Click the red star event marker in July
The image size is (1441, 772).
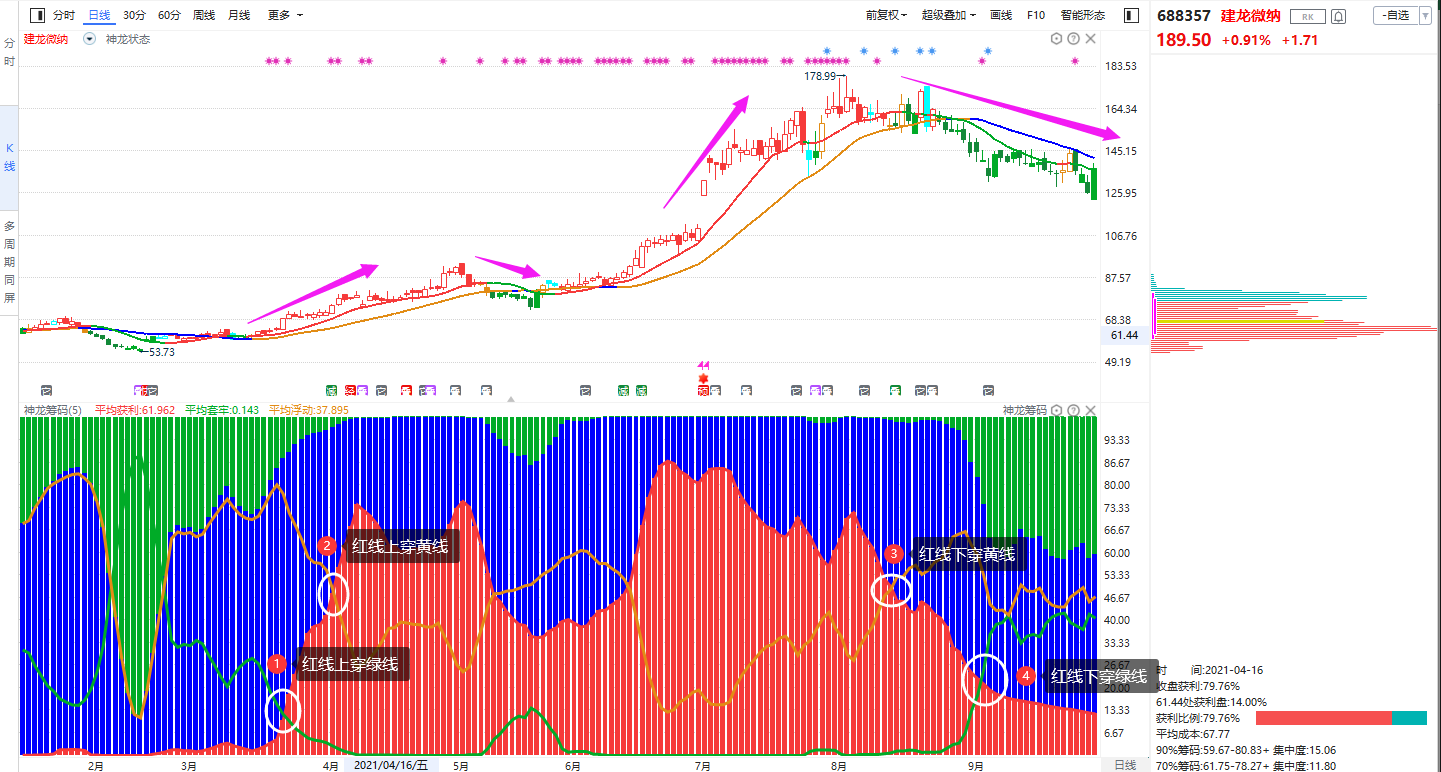(703, 378)
